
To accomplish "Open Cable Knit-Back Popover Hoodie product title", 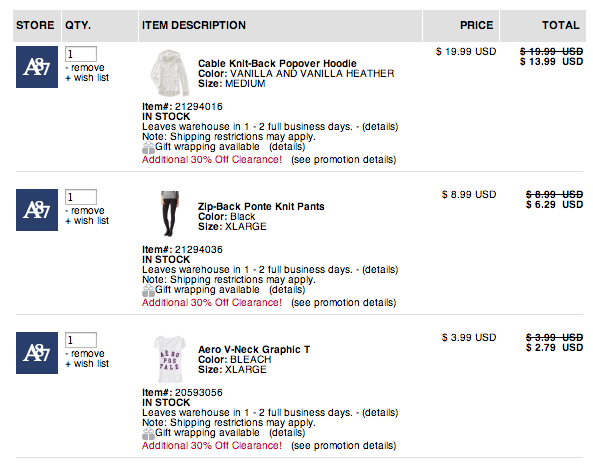I will [x=277, y=64].
